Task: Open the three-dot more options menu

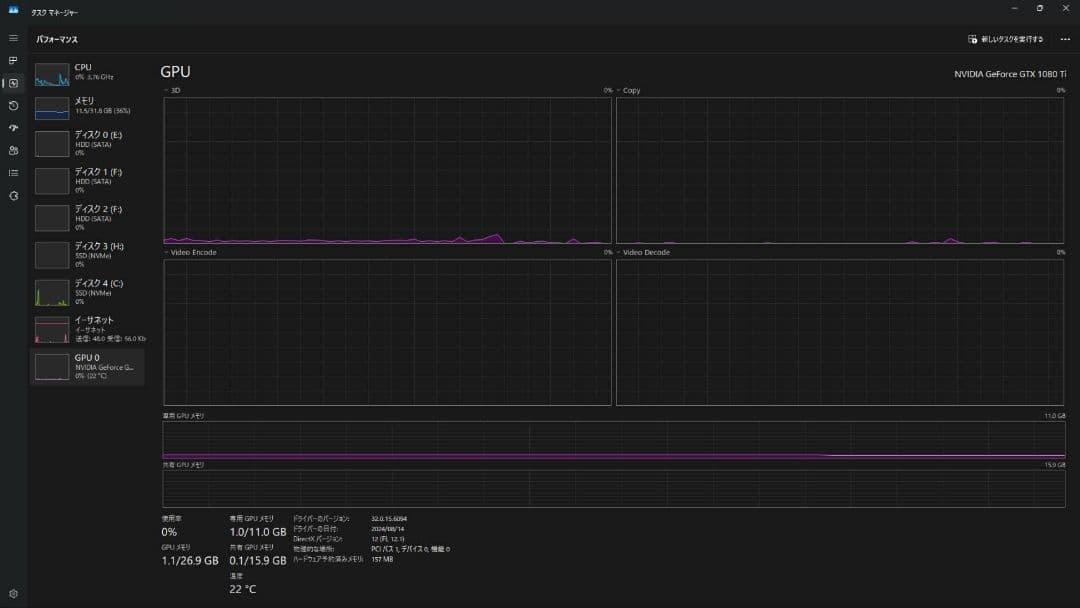Action: pos(1064,39)
